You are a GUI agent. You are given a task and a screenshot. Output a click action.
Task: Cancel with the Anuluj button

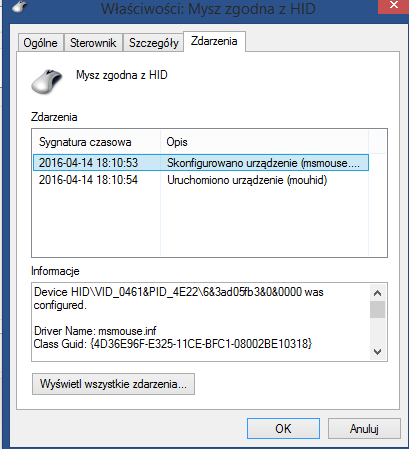[364, 428]
